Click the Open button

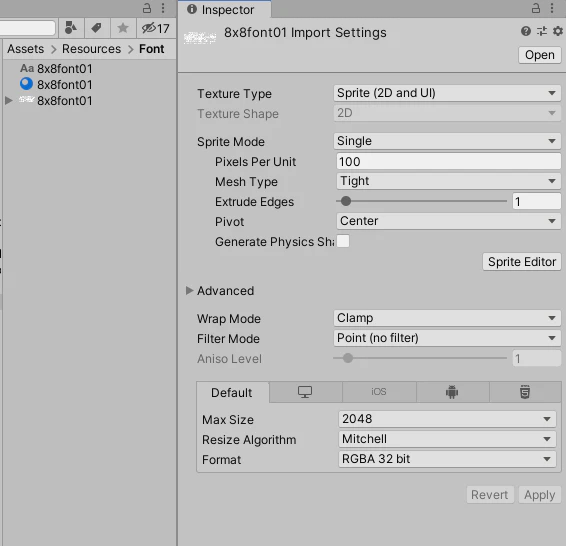pos(540,55)
